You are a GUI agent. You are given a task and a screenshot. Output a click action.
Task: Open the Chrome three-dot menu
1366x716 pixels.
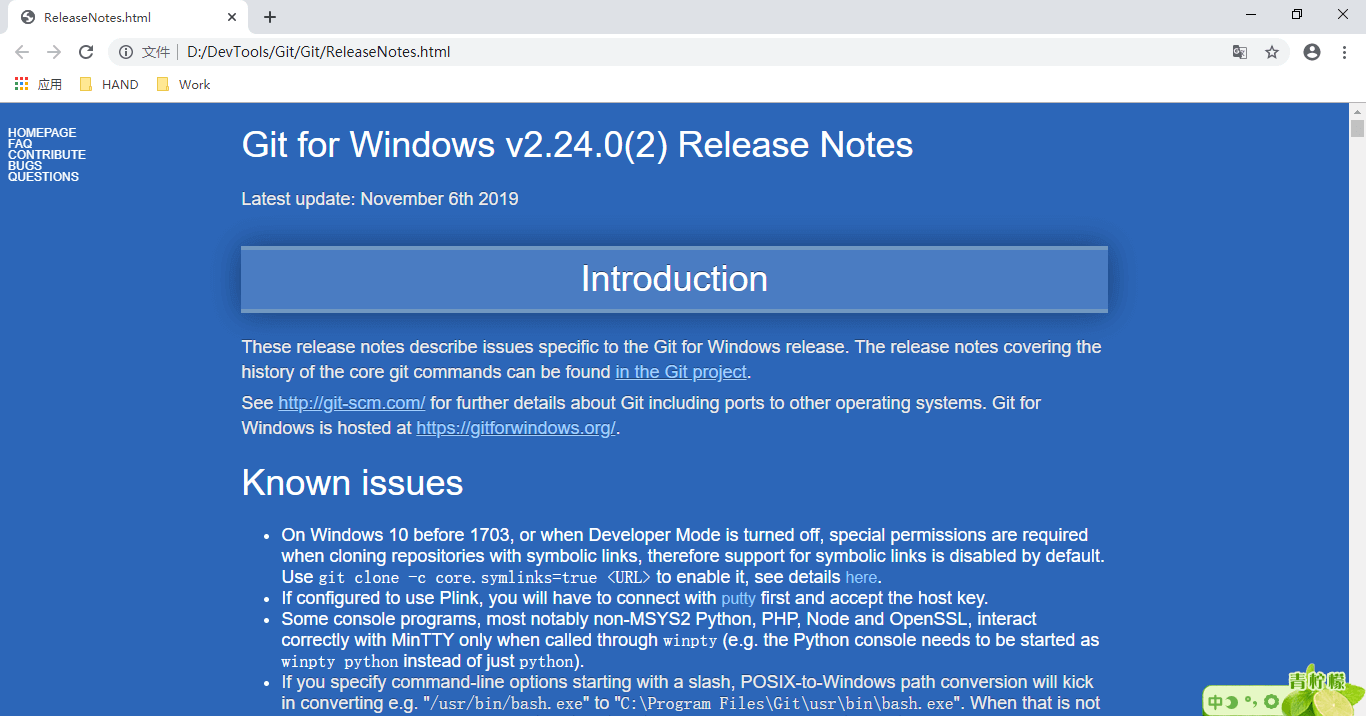tap(1343, 52)
